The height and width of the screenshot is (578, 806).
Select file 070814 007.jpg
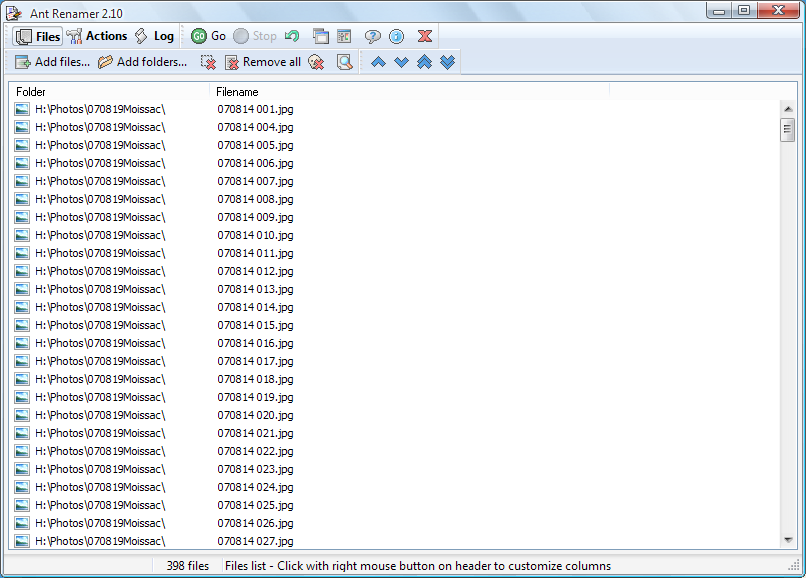[255, 181]
